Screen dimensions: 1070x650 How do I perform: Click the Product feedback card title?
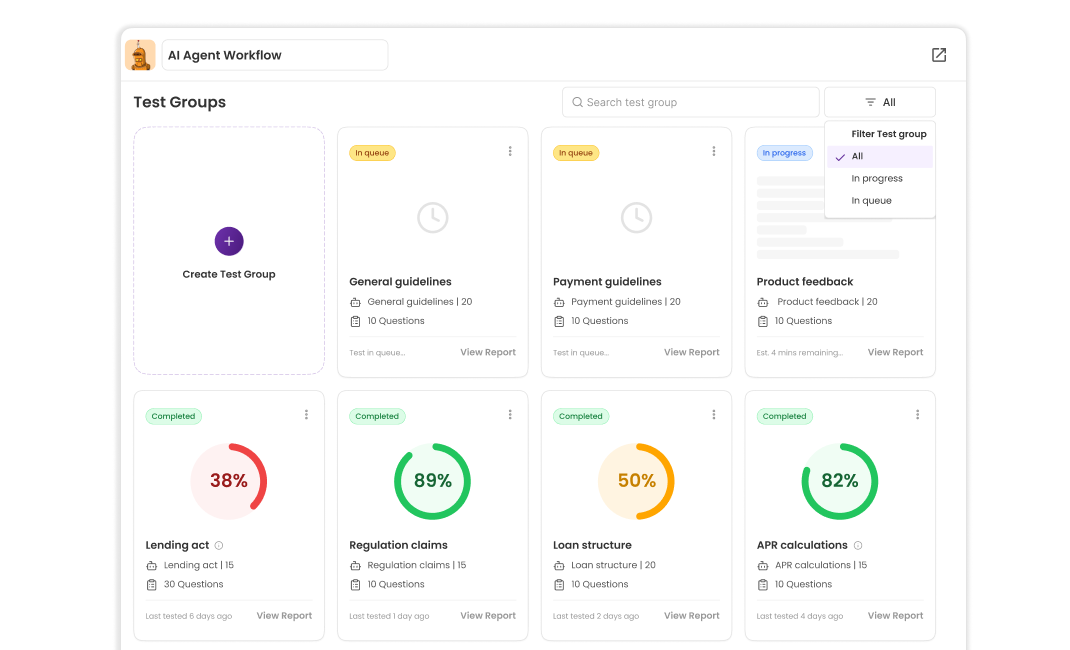805,282
